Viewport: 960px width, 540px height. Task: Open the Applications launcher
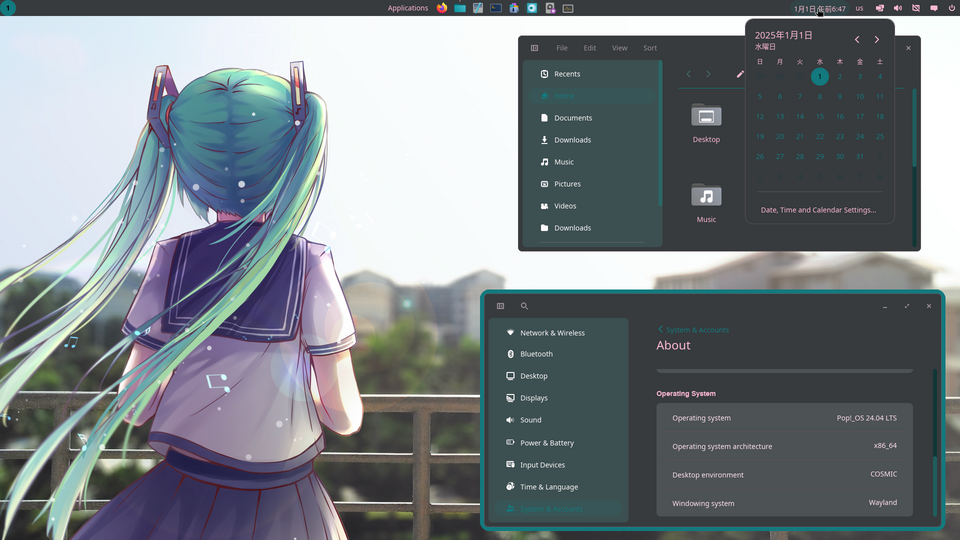click(x=408, y=8)
